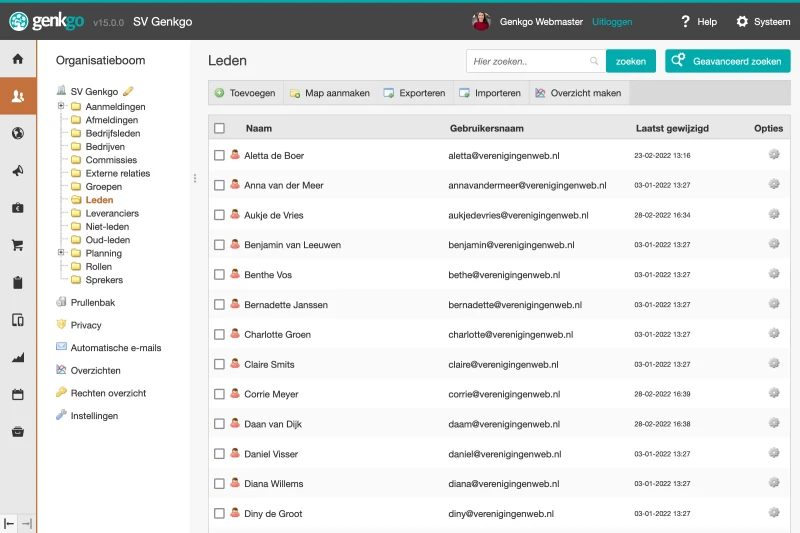Open the statistics chart icon in sidebar
The width and height of the screenshot is (800, 533).
17,357
